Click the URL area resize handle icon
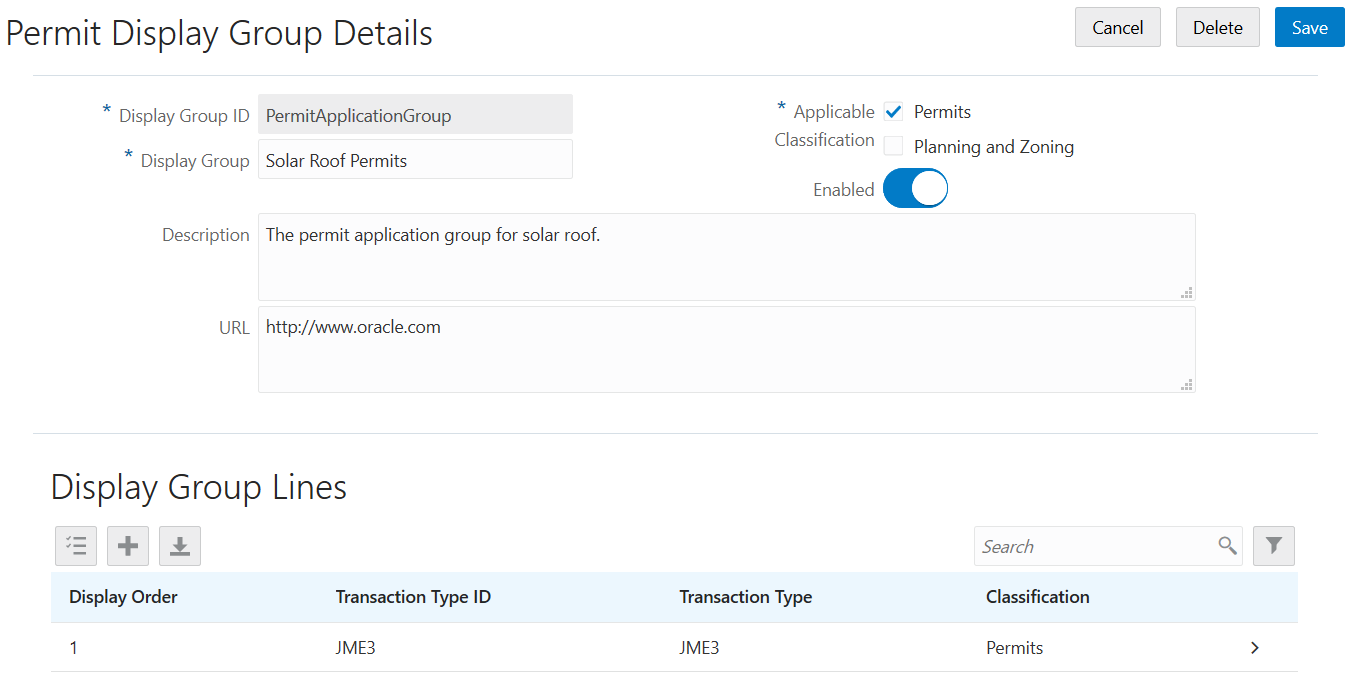The width and height of the screenshot is (1351, 683). click(1187, 384)
